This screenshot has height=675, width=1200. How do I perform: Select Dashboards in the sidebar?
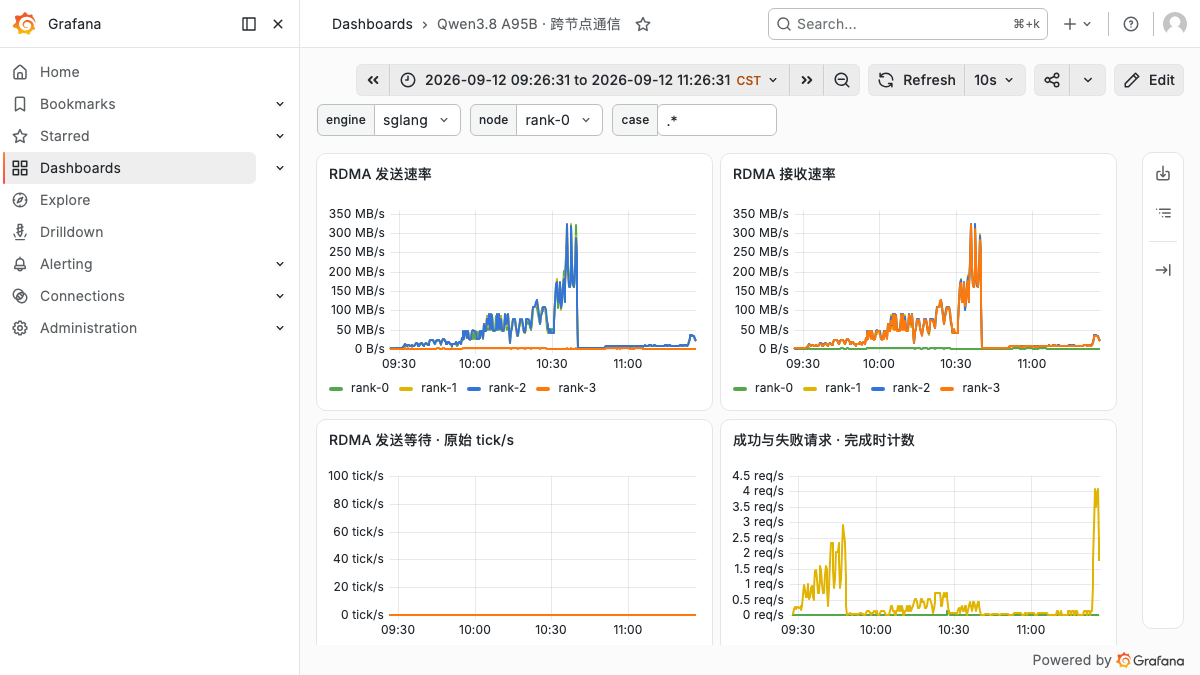[130, 168]
